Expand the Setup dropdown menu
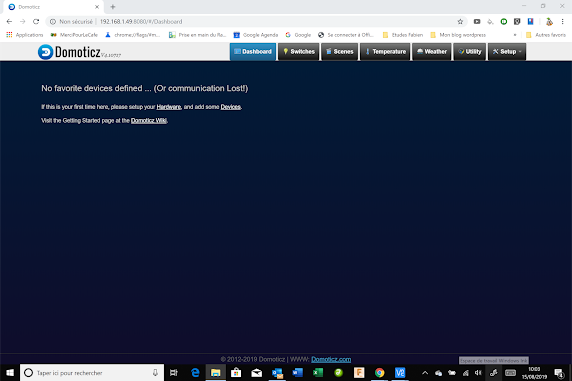572x381 pixels. click(x=507, y=51)
